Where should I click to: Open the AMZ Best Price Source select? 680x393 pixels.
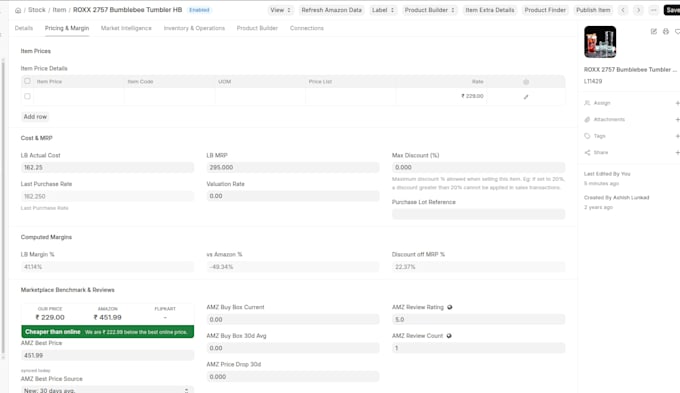click(107, 390)
